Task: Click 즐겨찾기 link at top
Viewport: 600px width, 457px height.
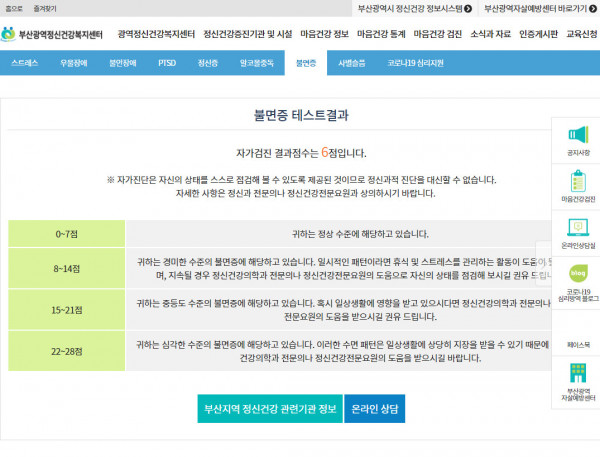Action: click(44, 8)
